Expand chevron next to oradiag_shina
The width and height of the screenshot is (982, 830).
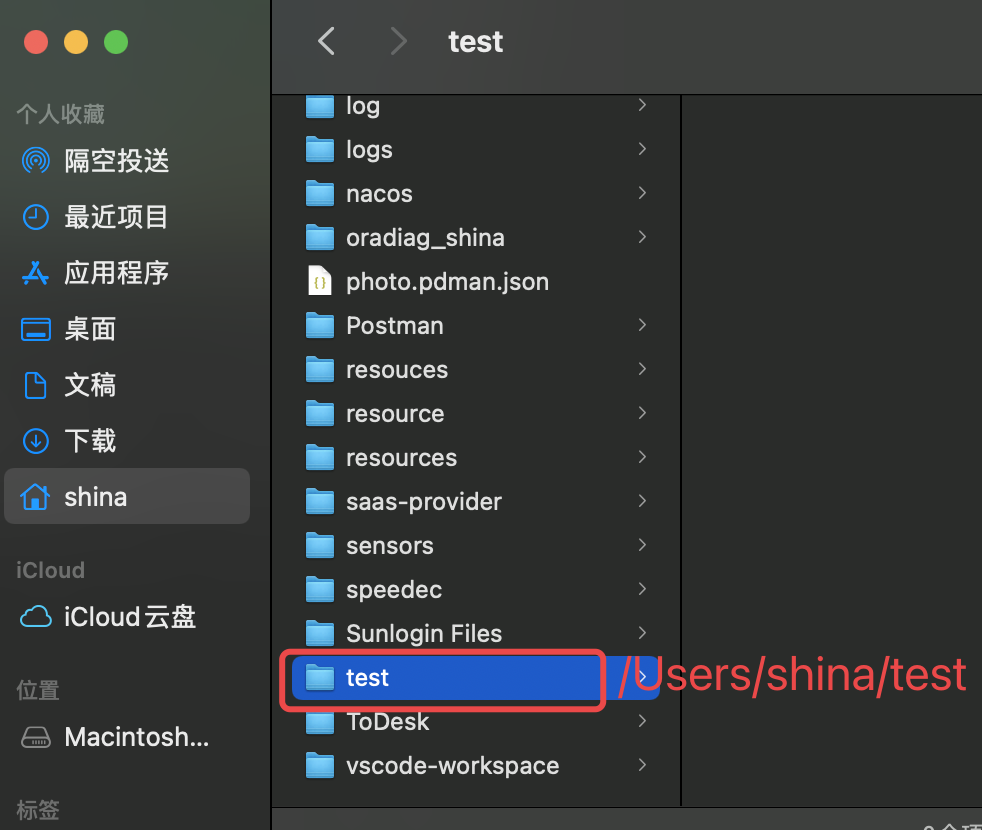(x=642, y=237)
